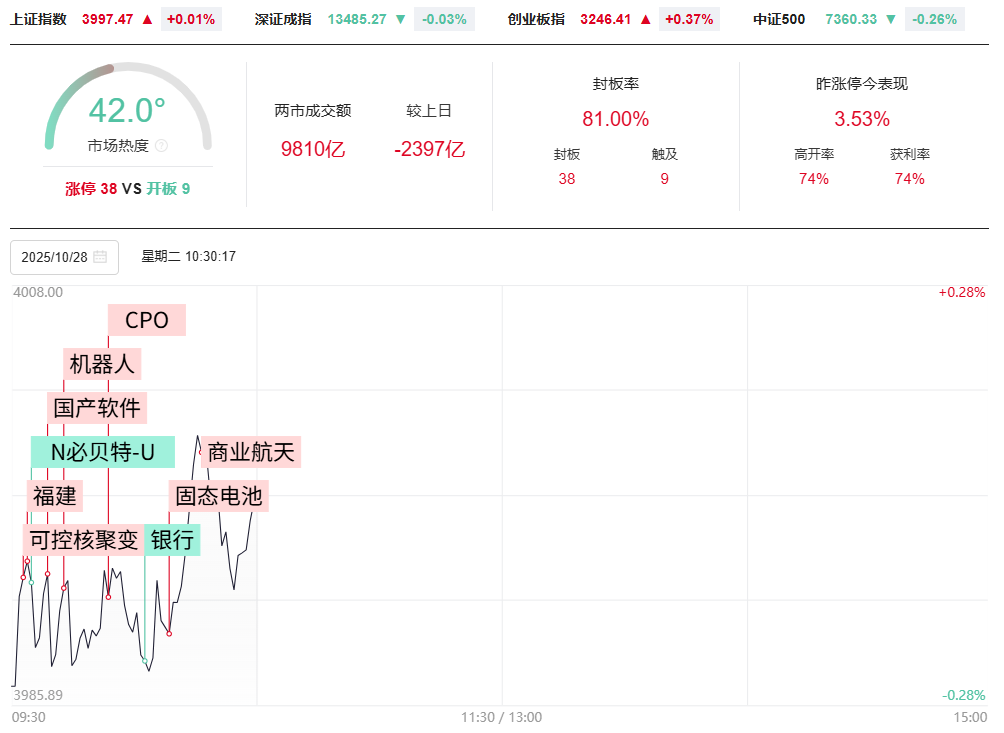The image size is (1004, 733).
Task: Click the green 银行 sector tag
Action: [x=172, y=540]
